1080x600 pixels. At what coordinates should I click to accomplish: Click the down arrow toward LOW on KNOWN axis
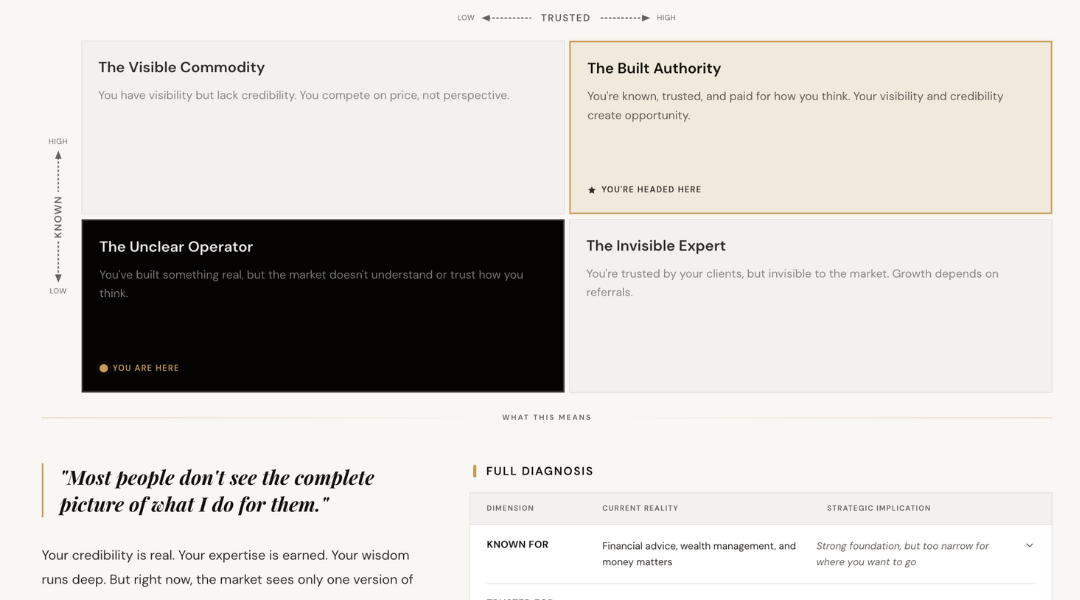58,262
